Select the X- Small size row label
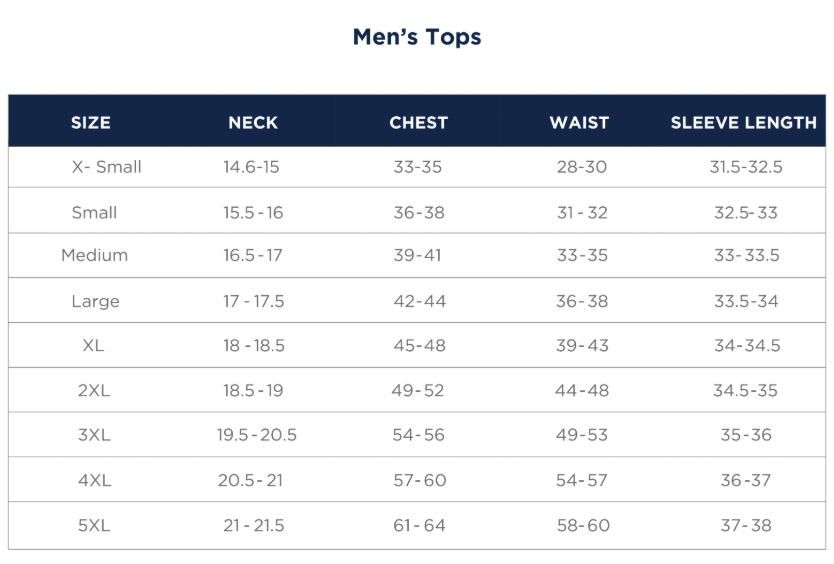 [x=106, y=167]
